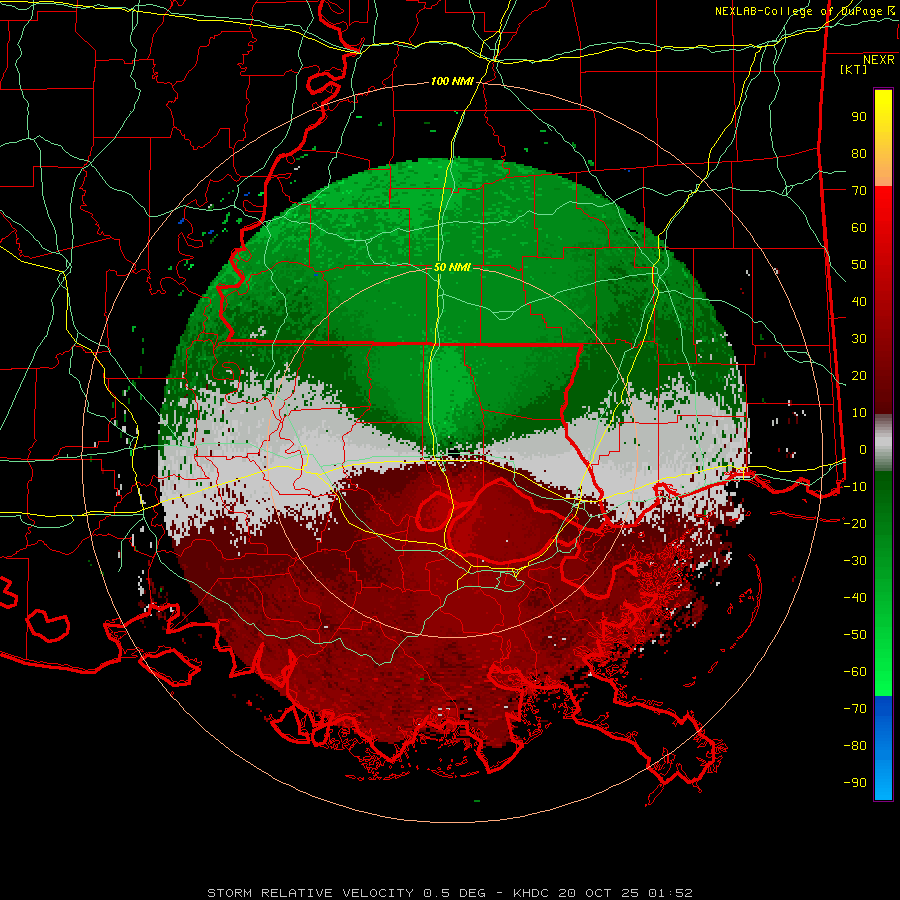Click the 70 value on velocity scale

[x=859, y=191]
